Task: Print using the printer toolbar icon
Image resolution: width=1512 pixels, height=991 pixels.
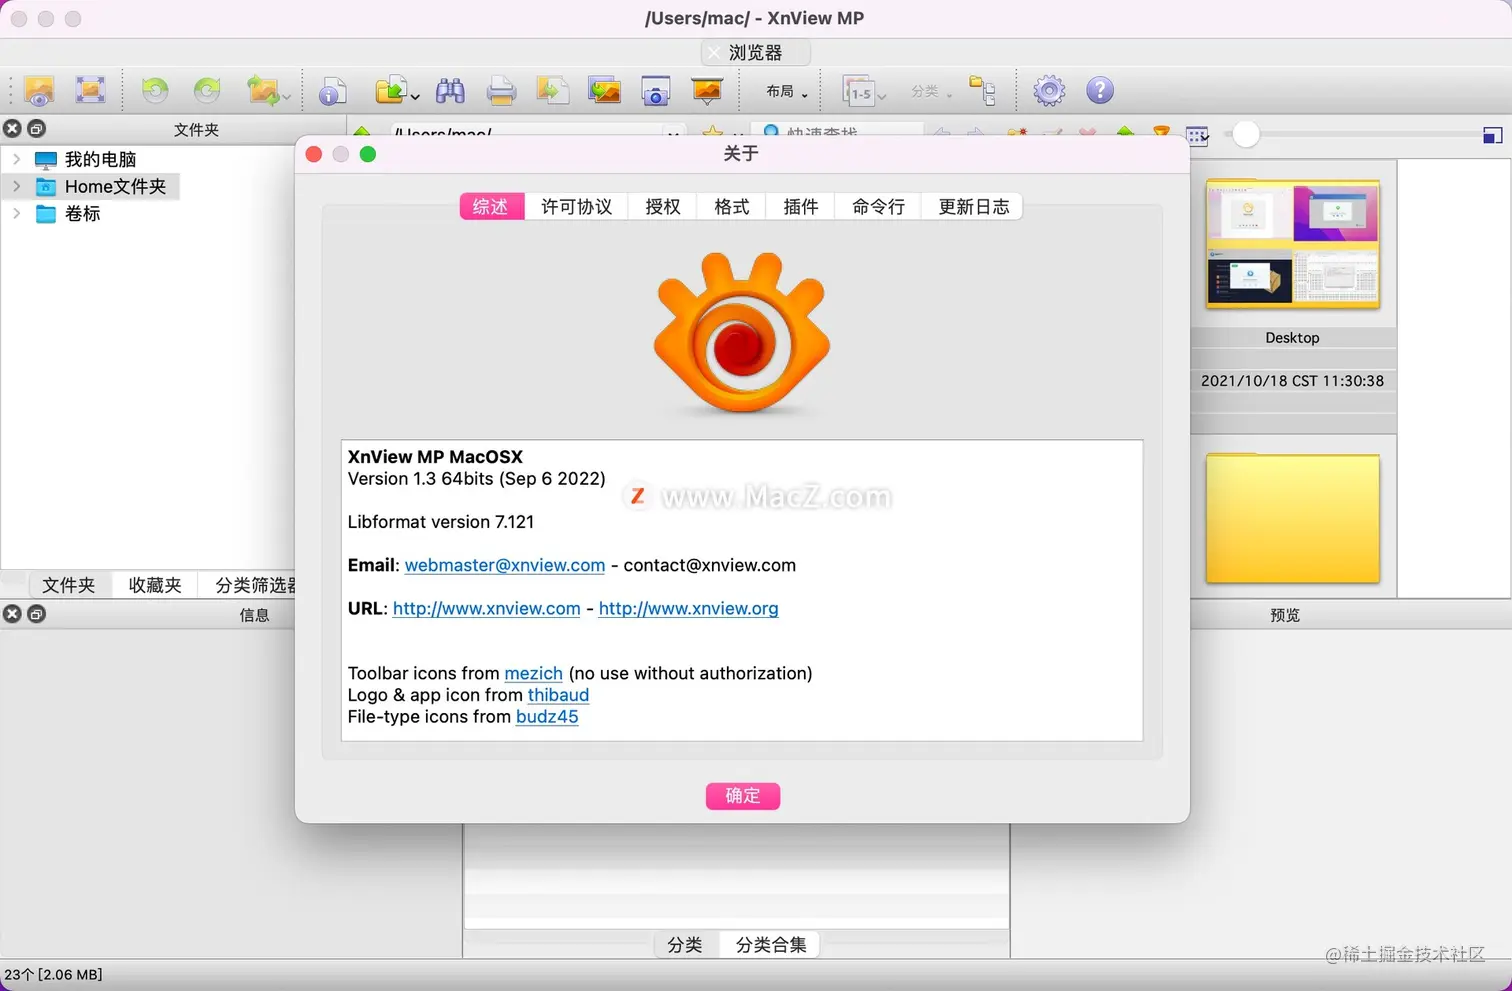Action: tap(501, 92)
